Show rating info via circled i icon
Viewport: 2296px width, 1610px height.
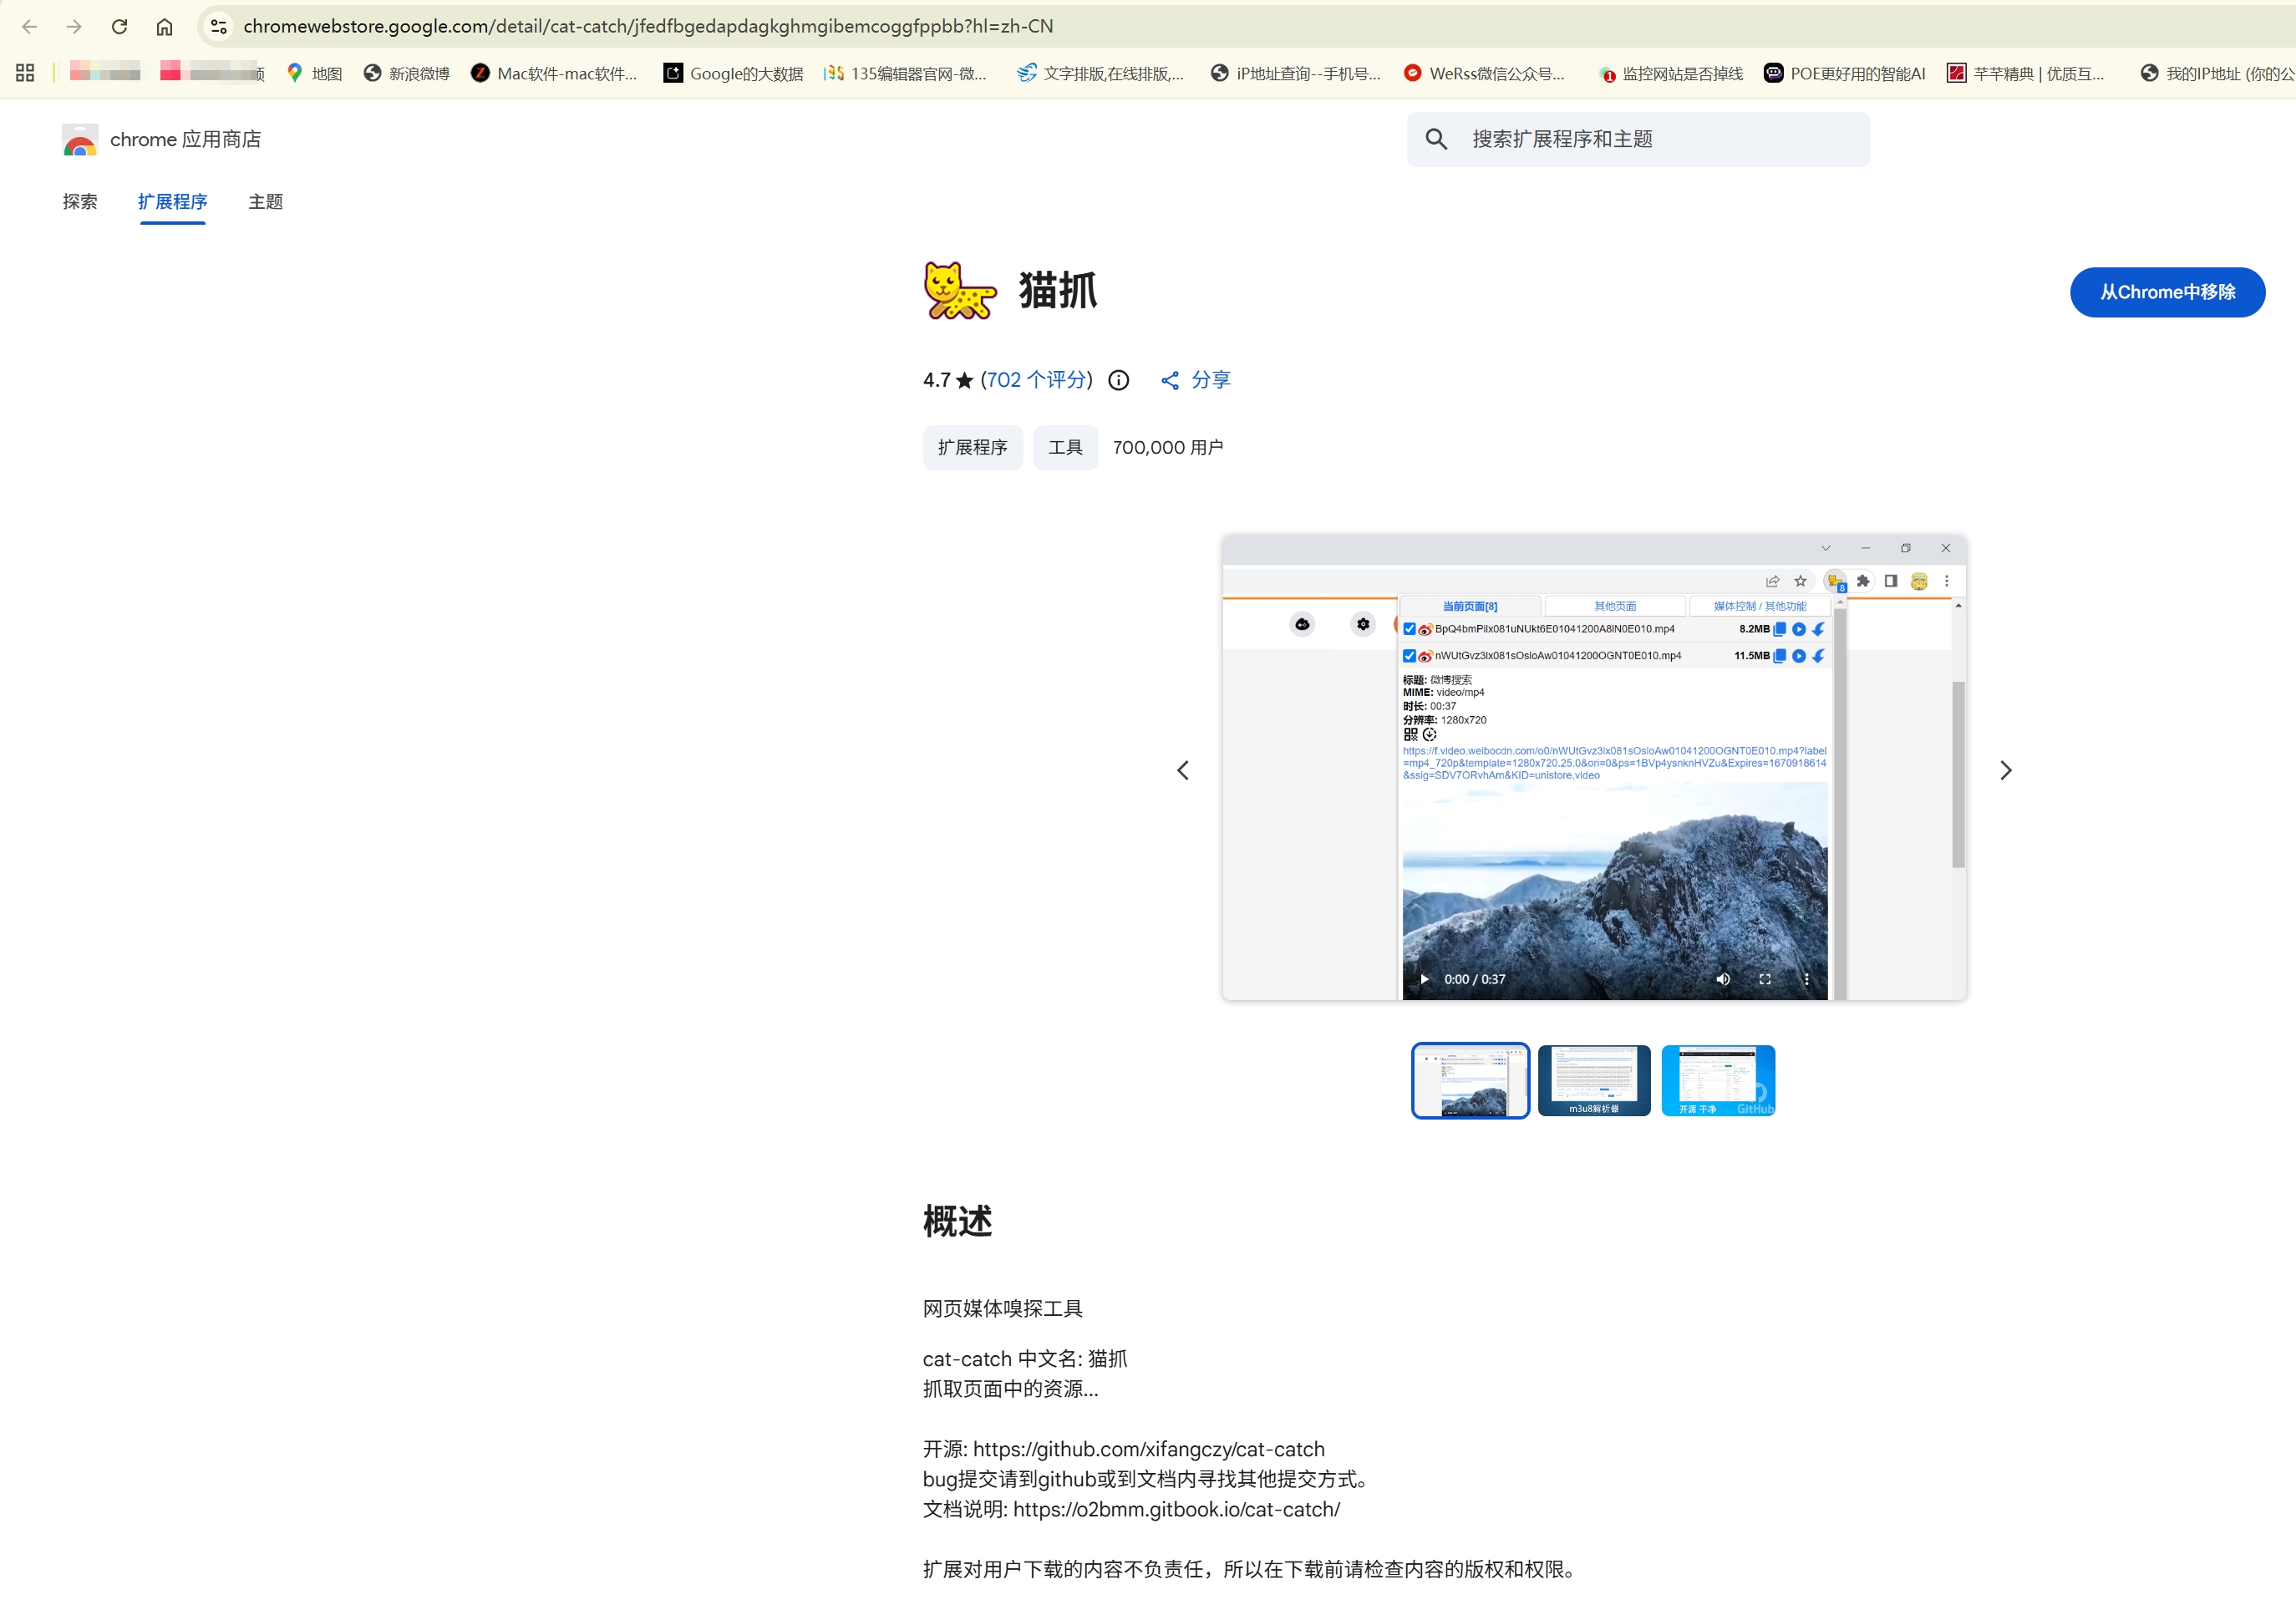[1119, 380]
